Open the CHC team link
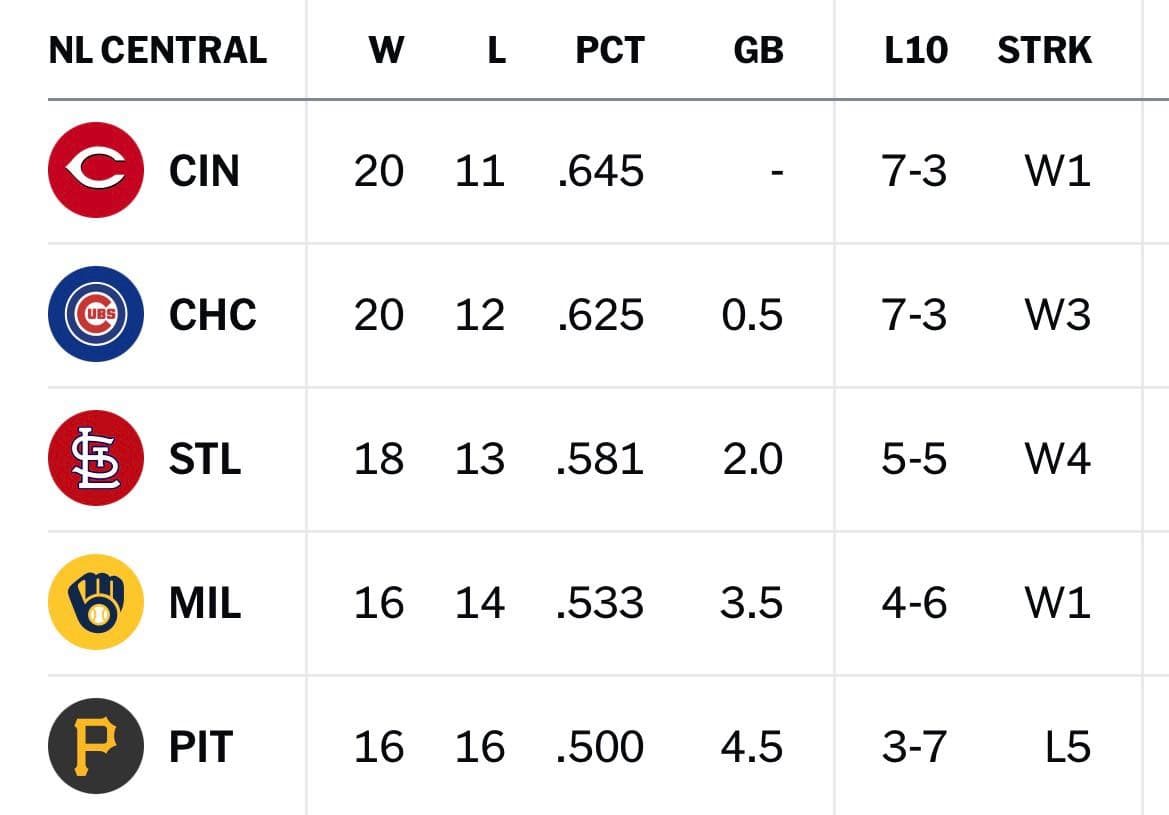 (212, 315)
